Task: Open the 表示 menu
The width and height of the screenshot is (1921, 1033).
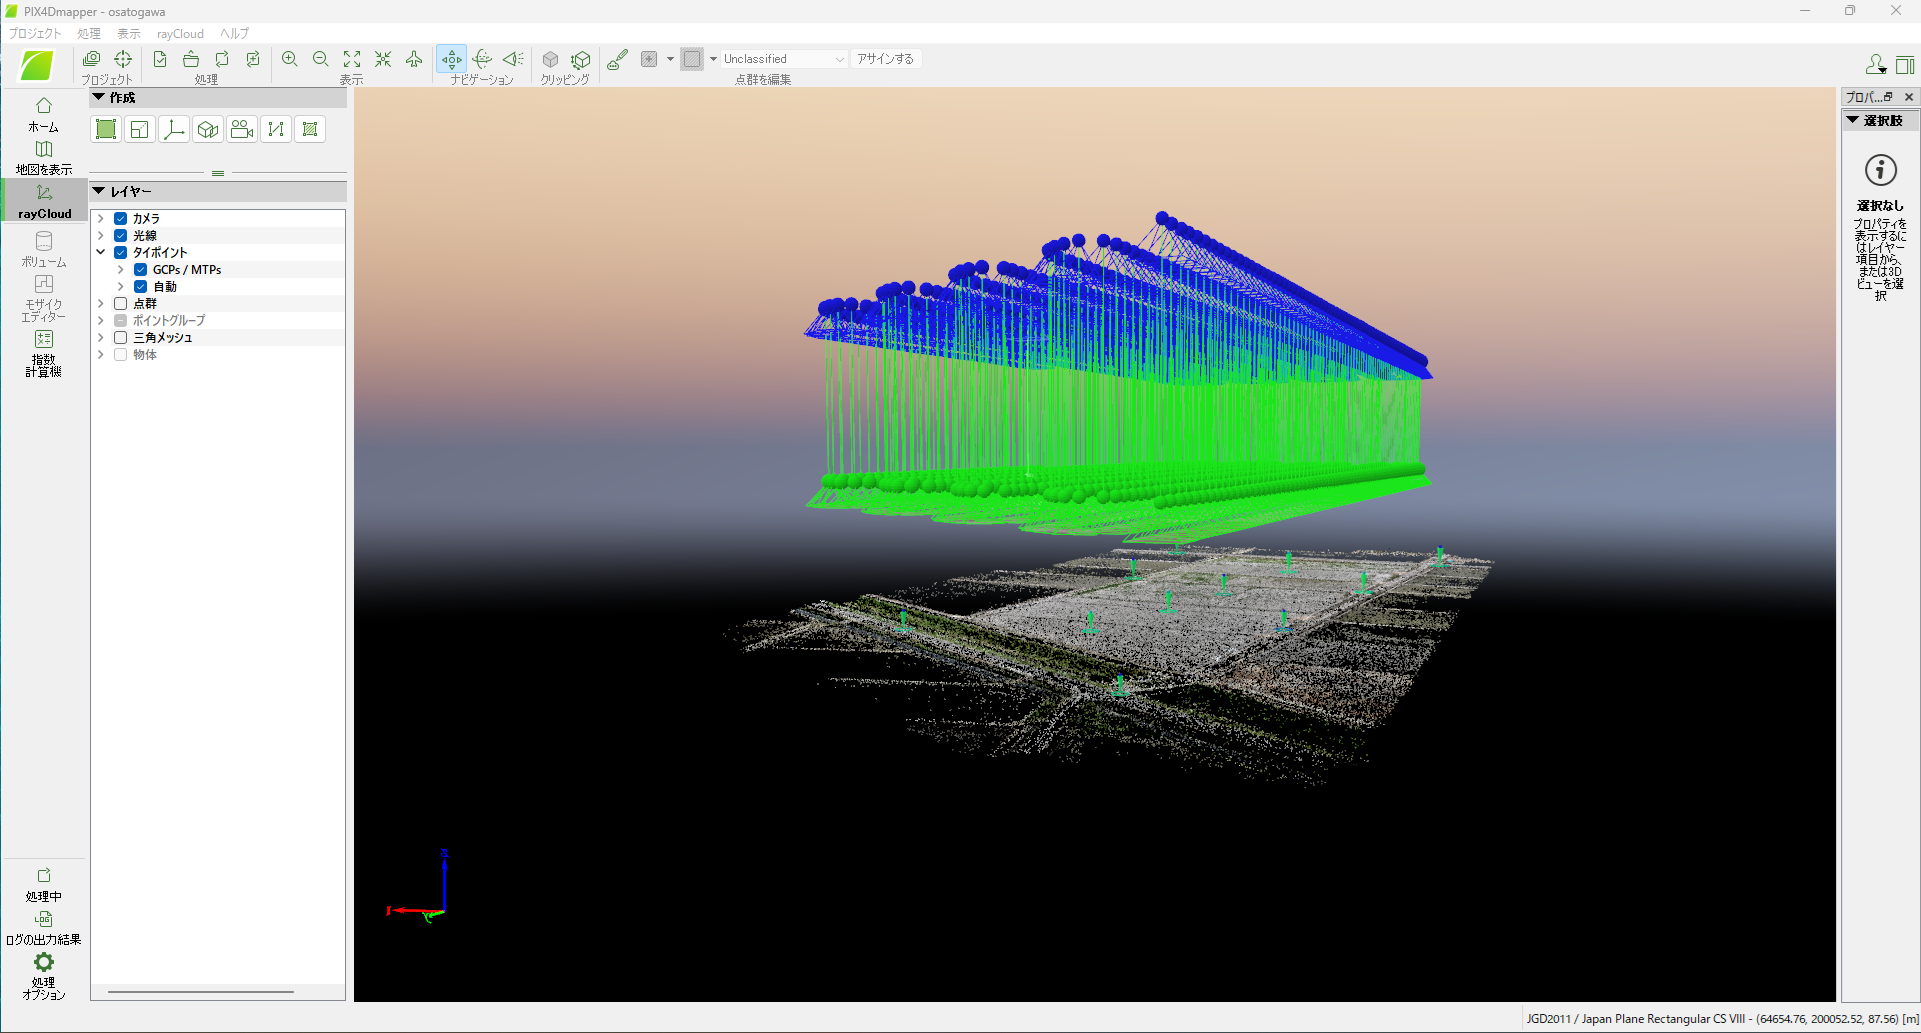Action: tap(129, 33)
